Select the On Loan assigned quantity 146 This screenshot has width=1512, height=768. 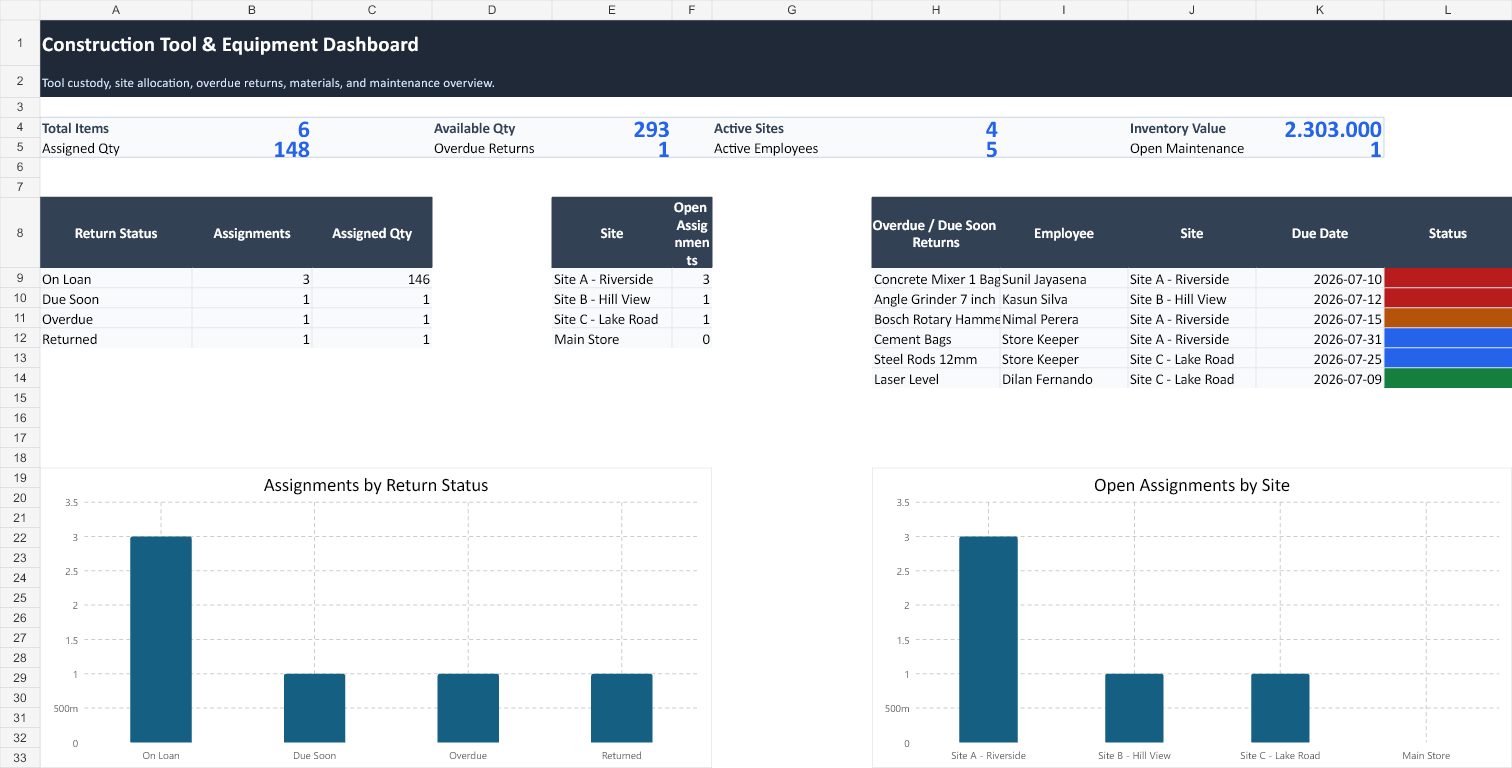point(372,279)
